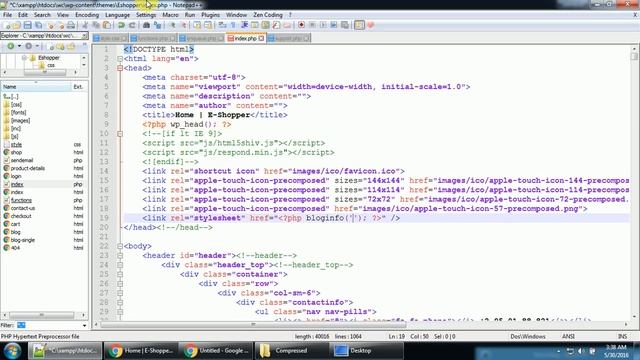Open the Zen Coding menu
Screen dimensions: 640x360
tap(268, 15)
